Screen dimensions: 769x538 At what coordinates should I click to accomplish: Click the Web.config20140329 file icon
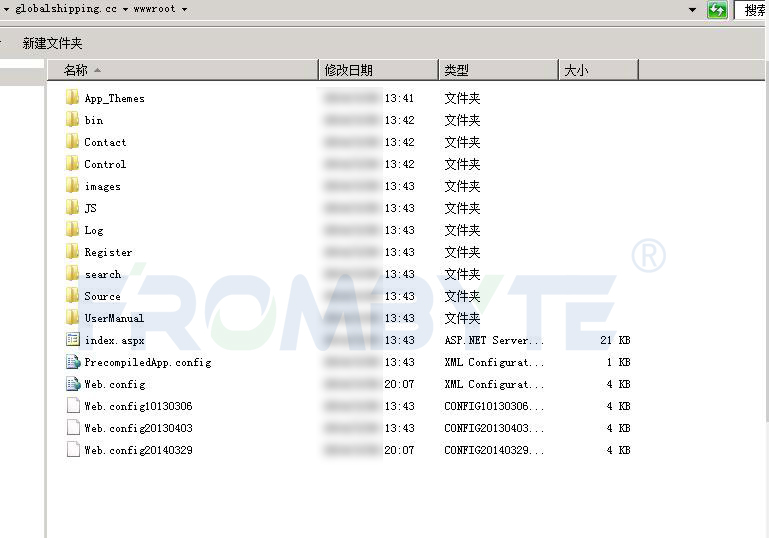point(73,450)
